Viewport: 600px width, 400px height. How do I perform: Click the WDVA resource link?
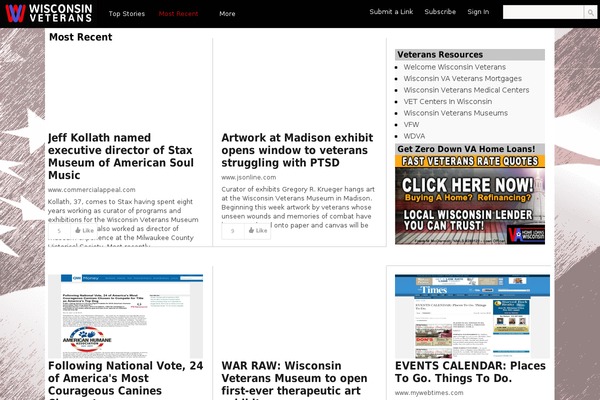click(414, 136)
